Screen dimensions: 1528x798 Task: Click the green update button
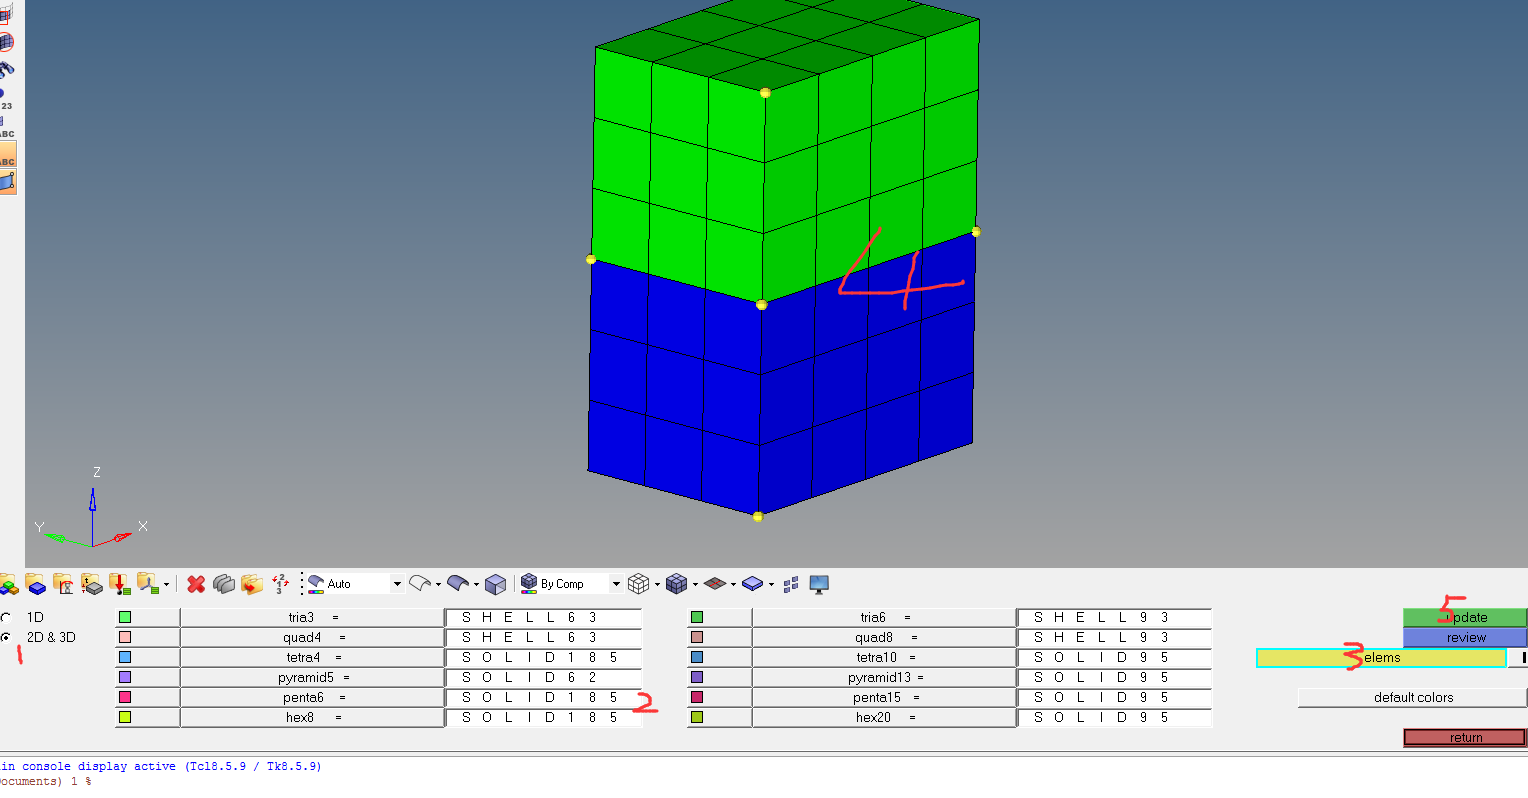coord(1464,618)
